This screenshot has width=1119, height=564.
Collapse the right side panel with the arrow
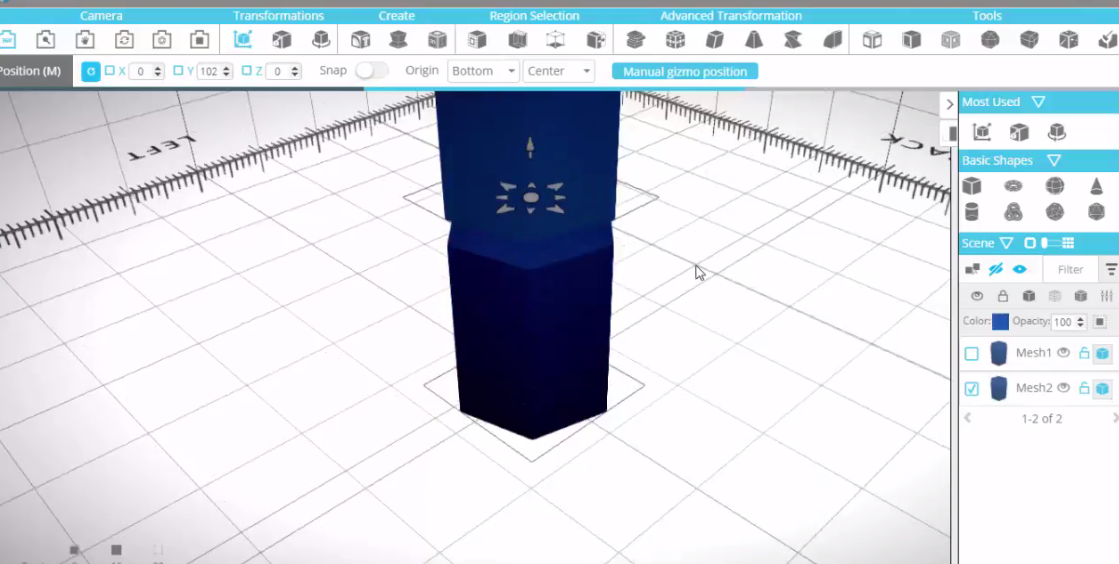click(x=949, y=104)
